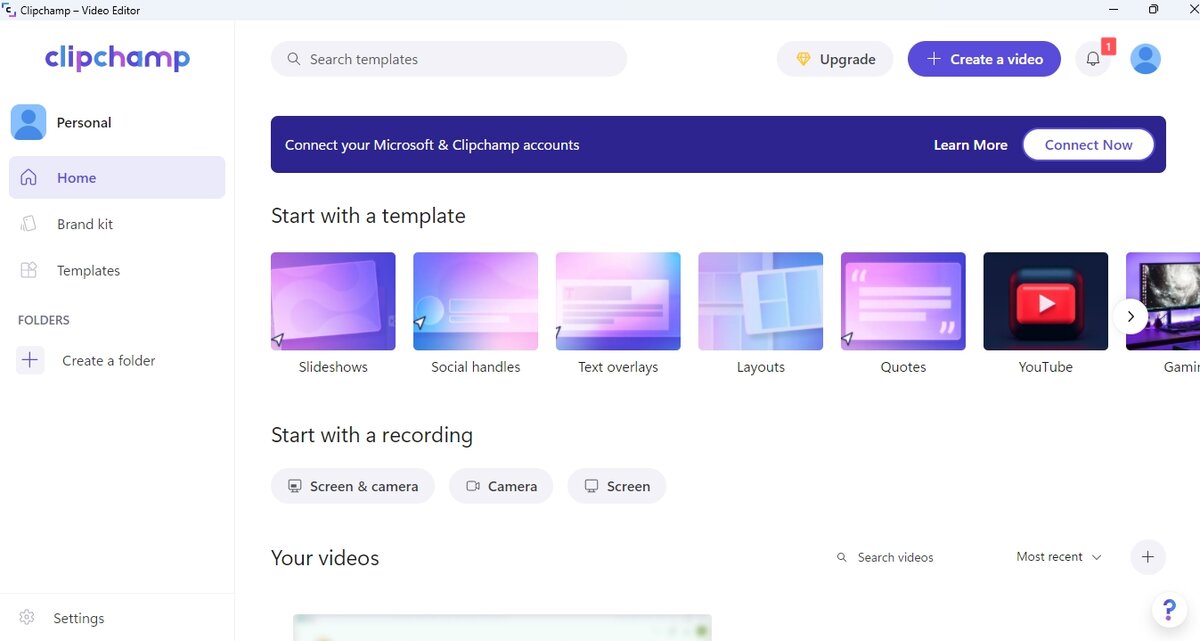Viewport: 1200px width, 641px height.
Task: Click the Home house icon
Action: 28,177
